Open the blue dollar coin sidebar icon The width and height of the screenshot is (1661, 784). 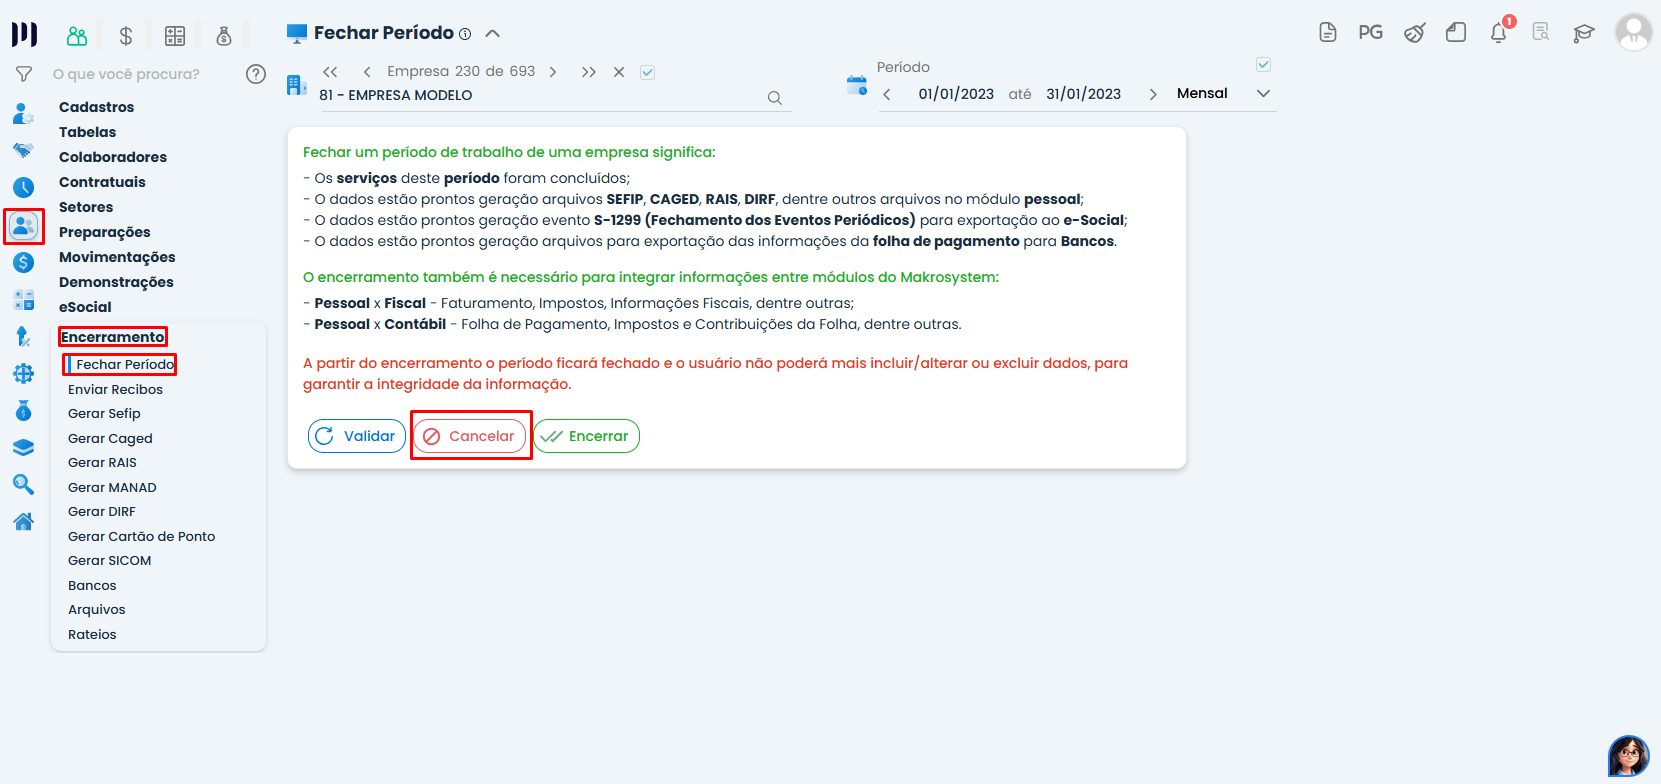pyautogui.click(x=23, y=263)
